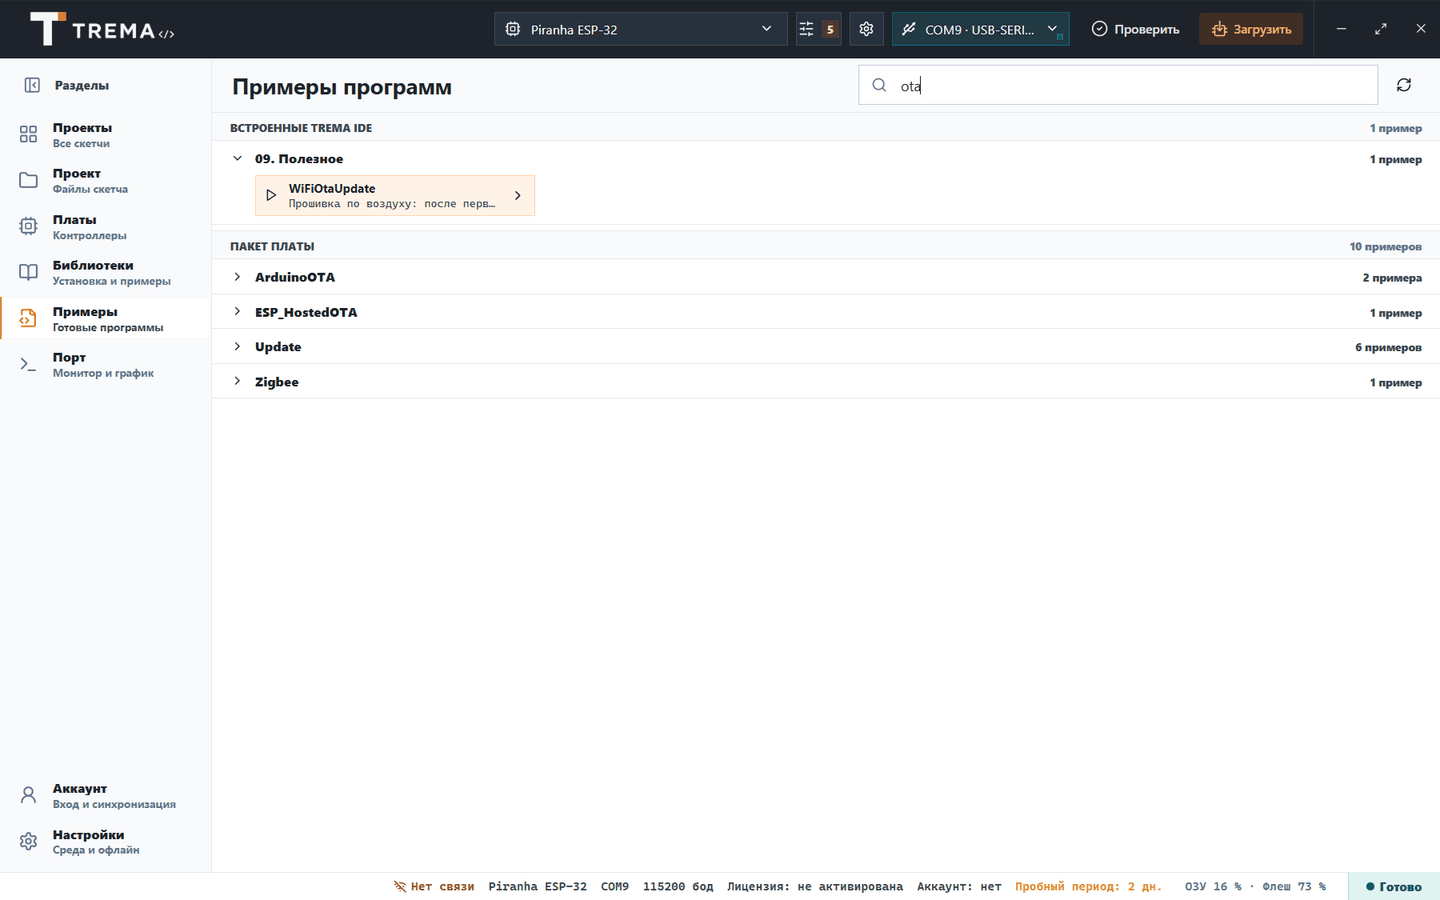Open board options sliders icon with badge 5

818,29
